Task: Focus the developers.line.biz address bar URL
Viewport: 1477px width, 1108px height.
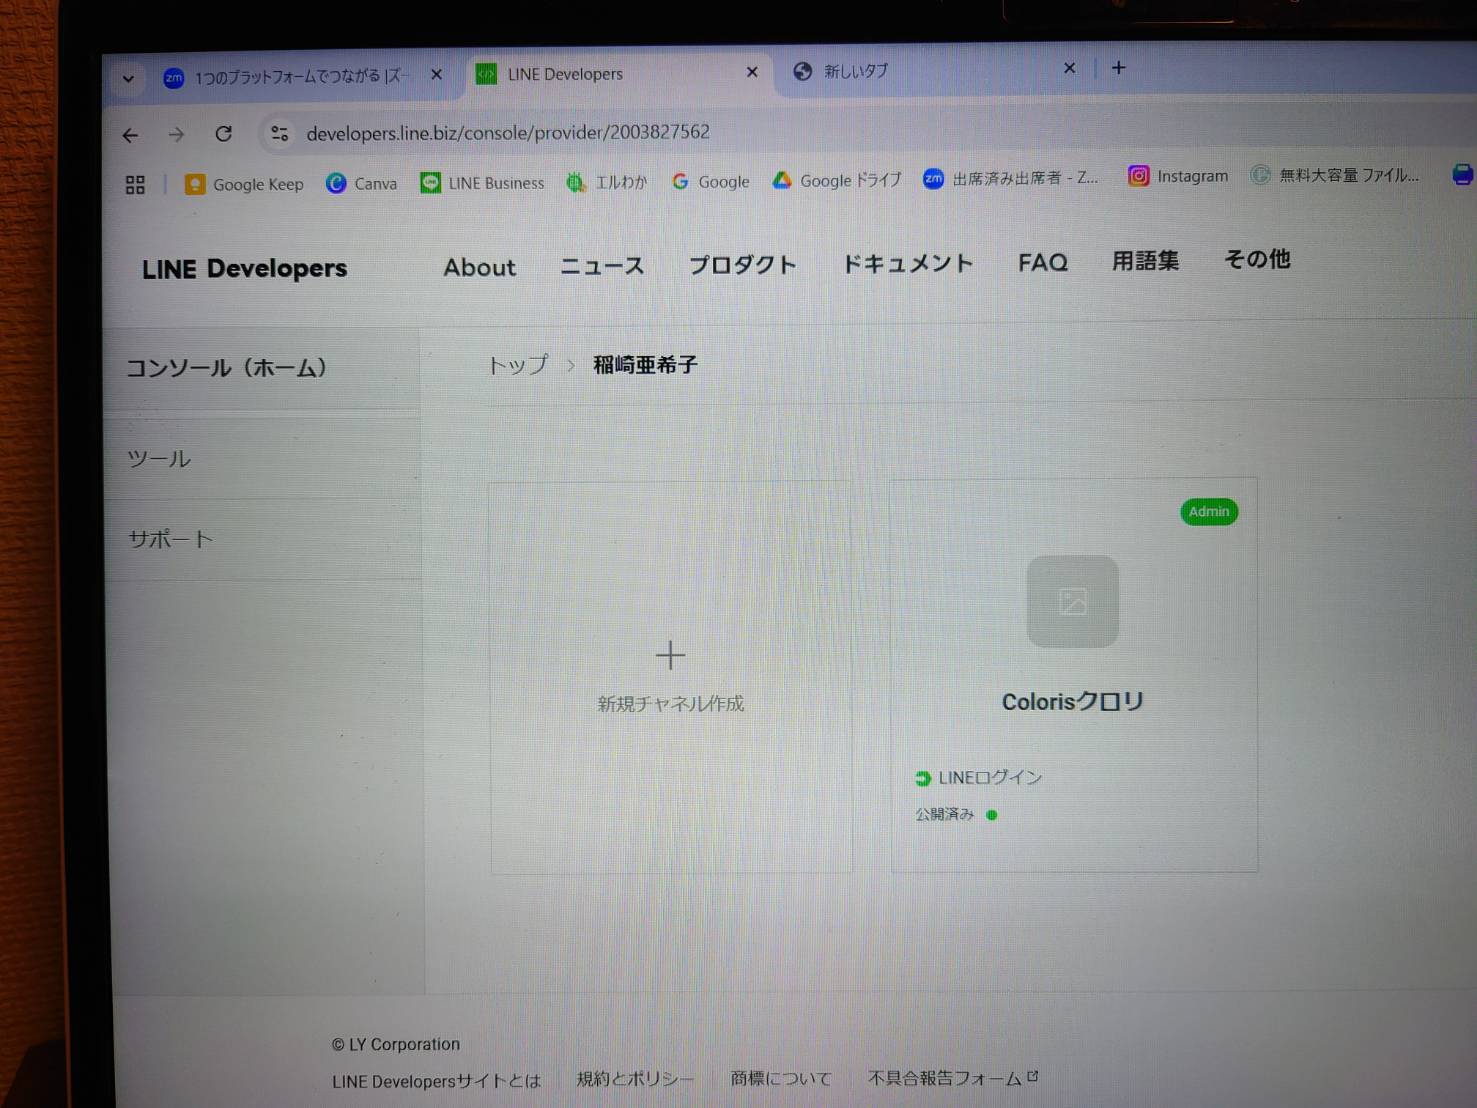Action: [508, 132]
